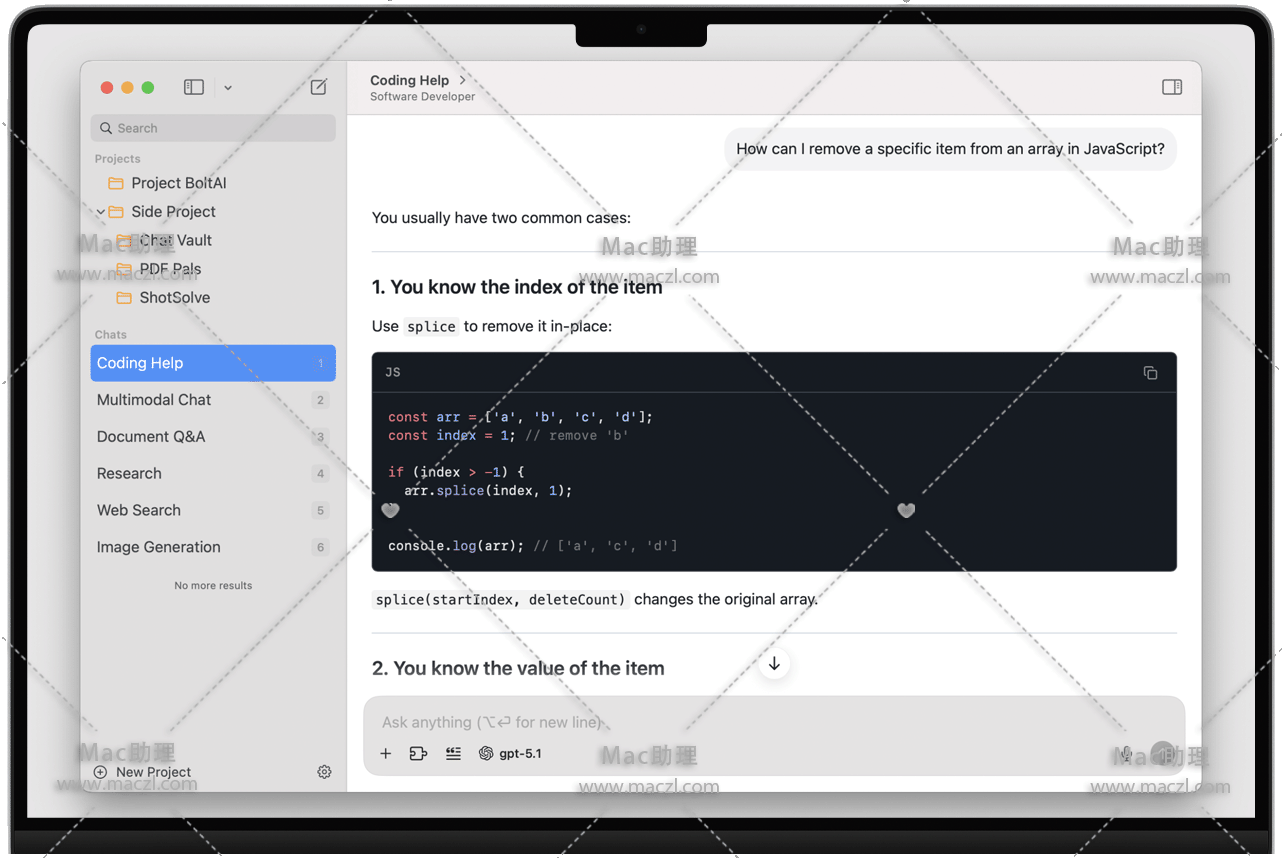Collapse the Side Project folder
This screenshot has height=858, width=1282.
[x=101, y=212]
